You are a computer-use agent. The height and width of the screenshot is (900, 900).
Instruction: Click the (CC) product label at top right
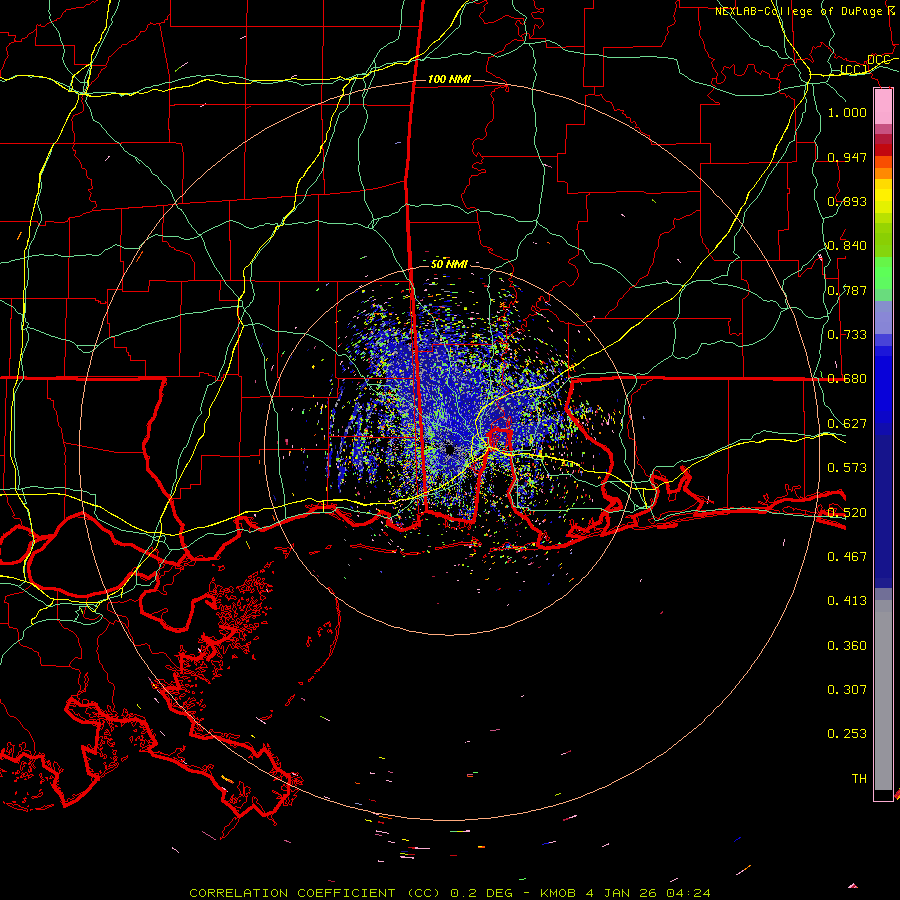[x=853, y=69]
